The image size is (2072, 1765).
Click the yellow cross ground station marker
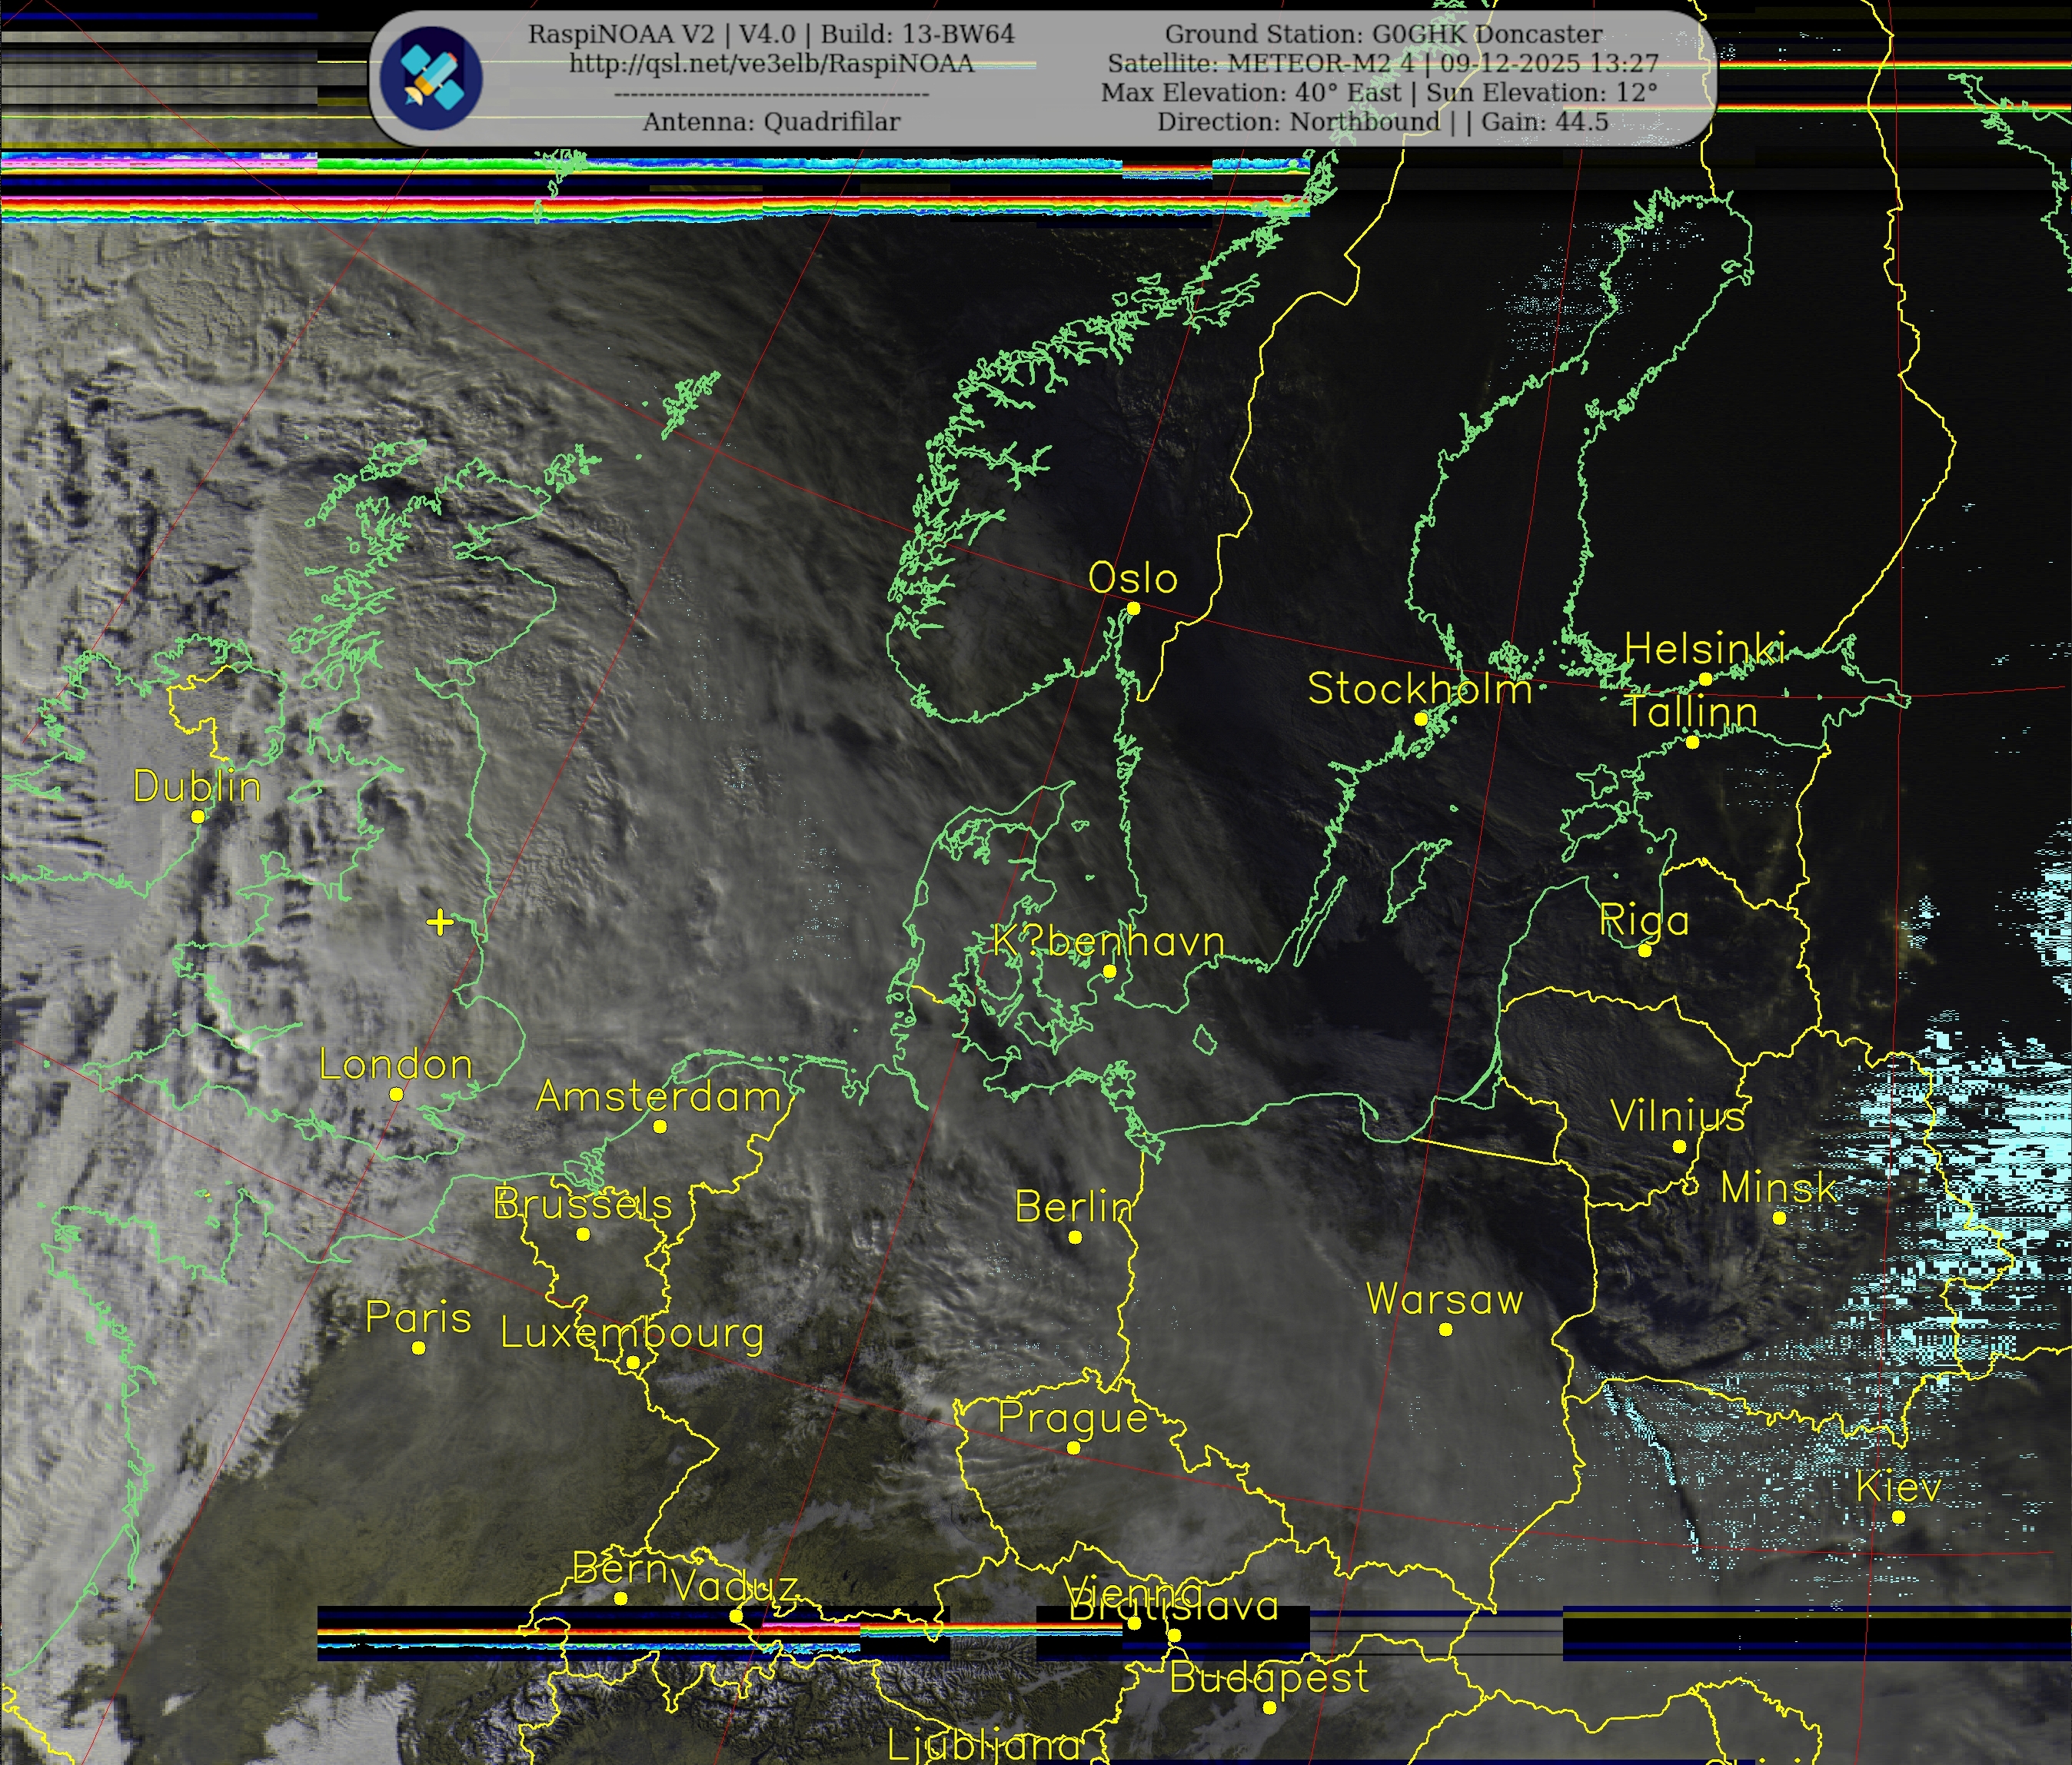[x=440, y=921]
